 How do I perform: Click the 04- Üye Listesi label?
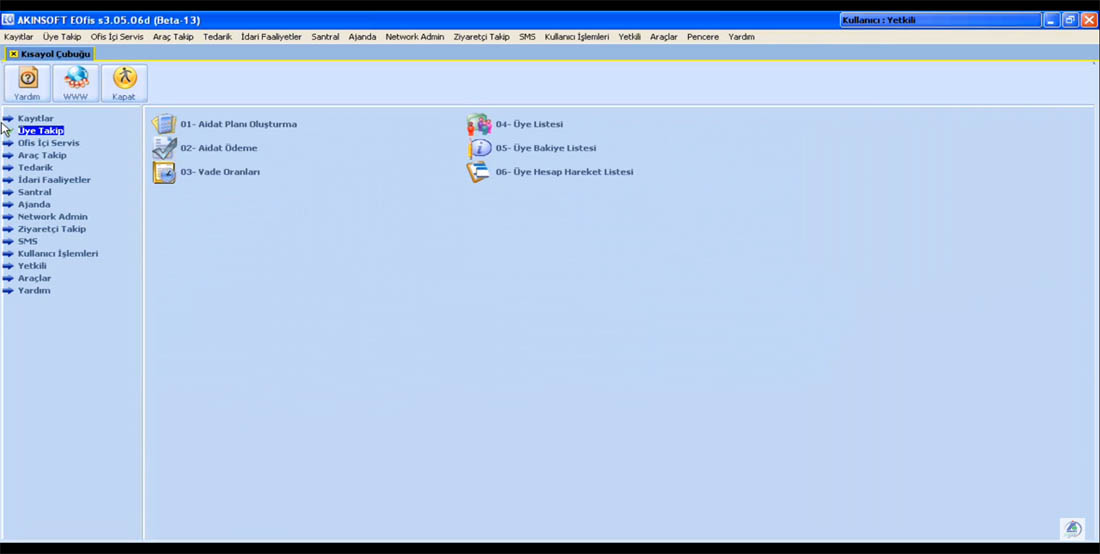pos(530,124)
